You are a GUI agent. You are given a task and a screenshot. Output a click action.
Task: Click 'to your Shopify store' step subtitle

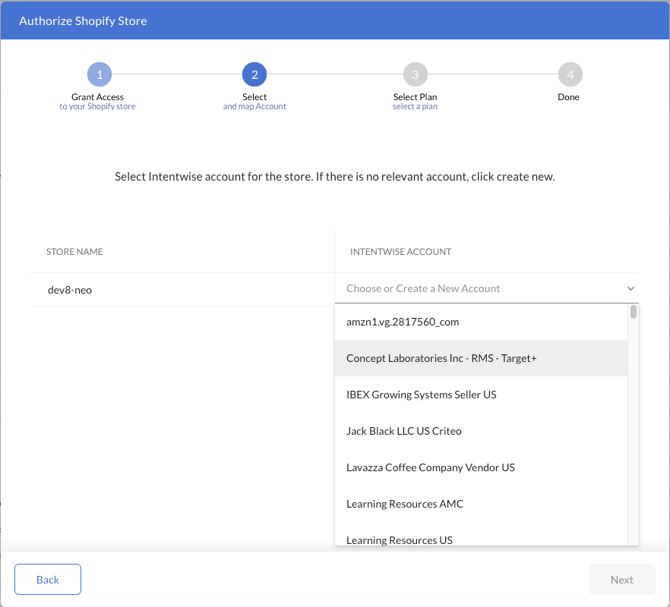(97, 106)
